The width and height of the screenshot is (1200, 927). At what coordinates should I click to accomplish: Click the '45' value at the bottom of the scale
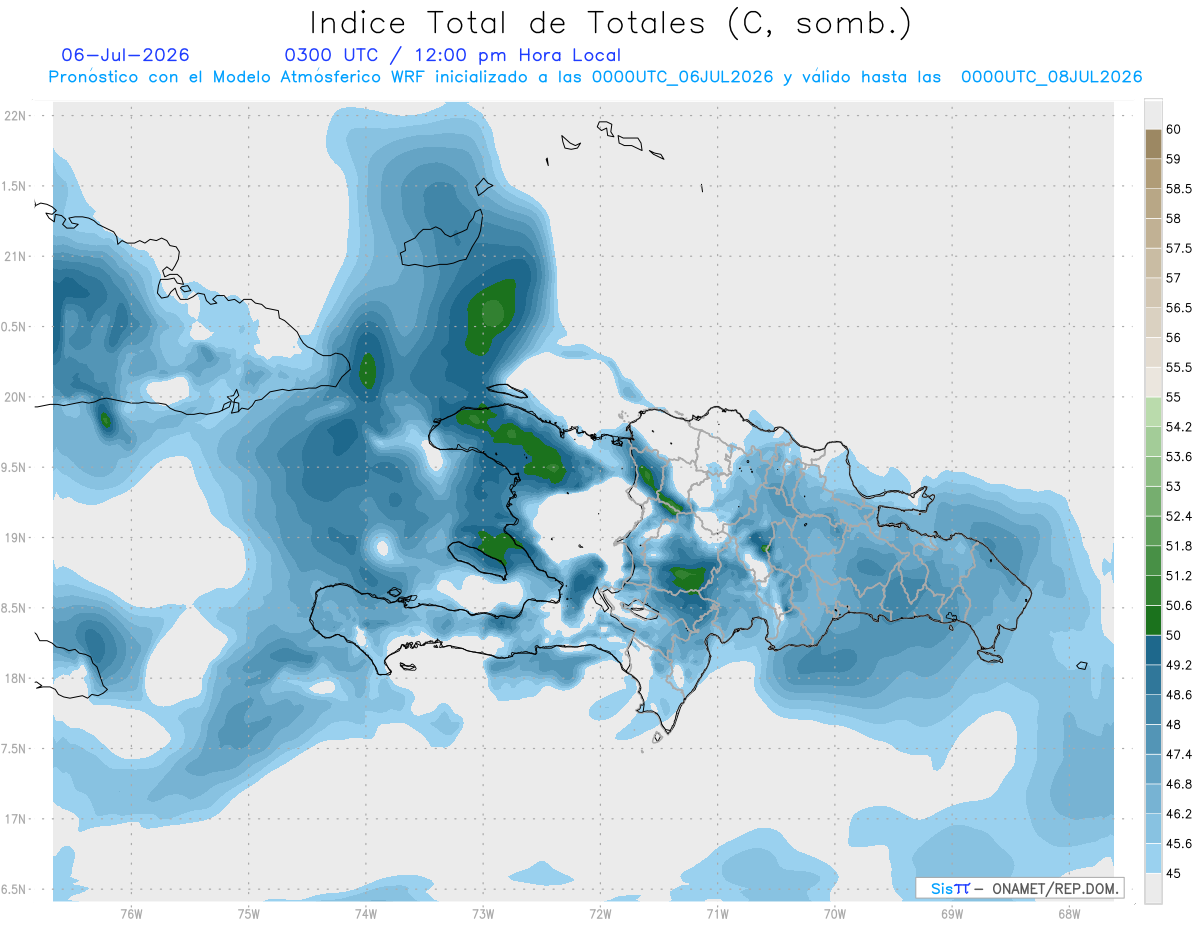(x=1173, y=873)
